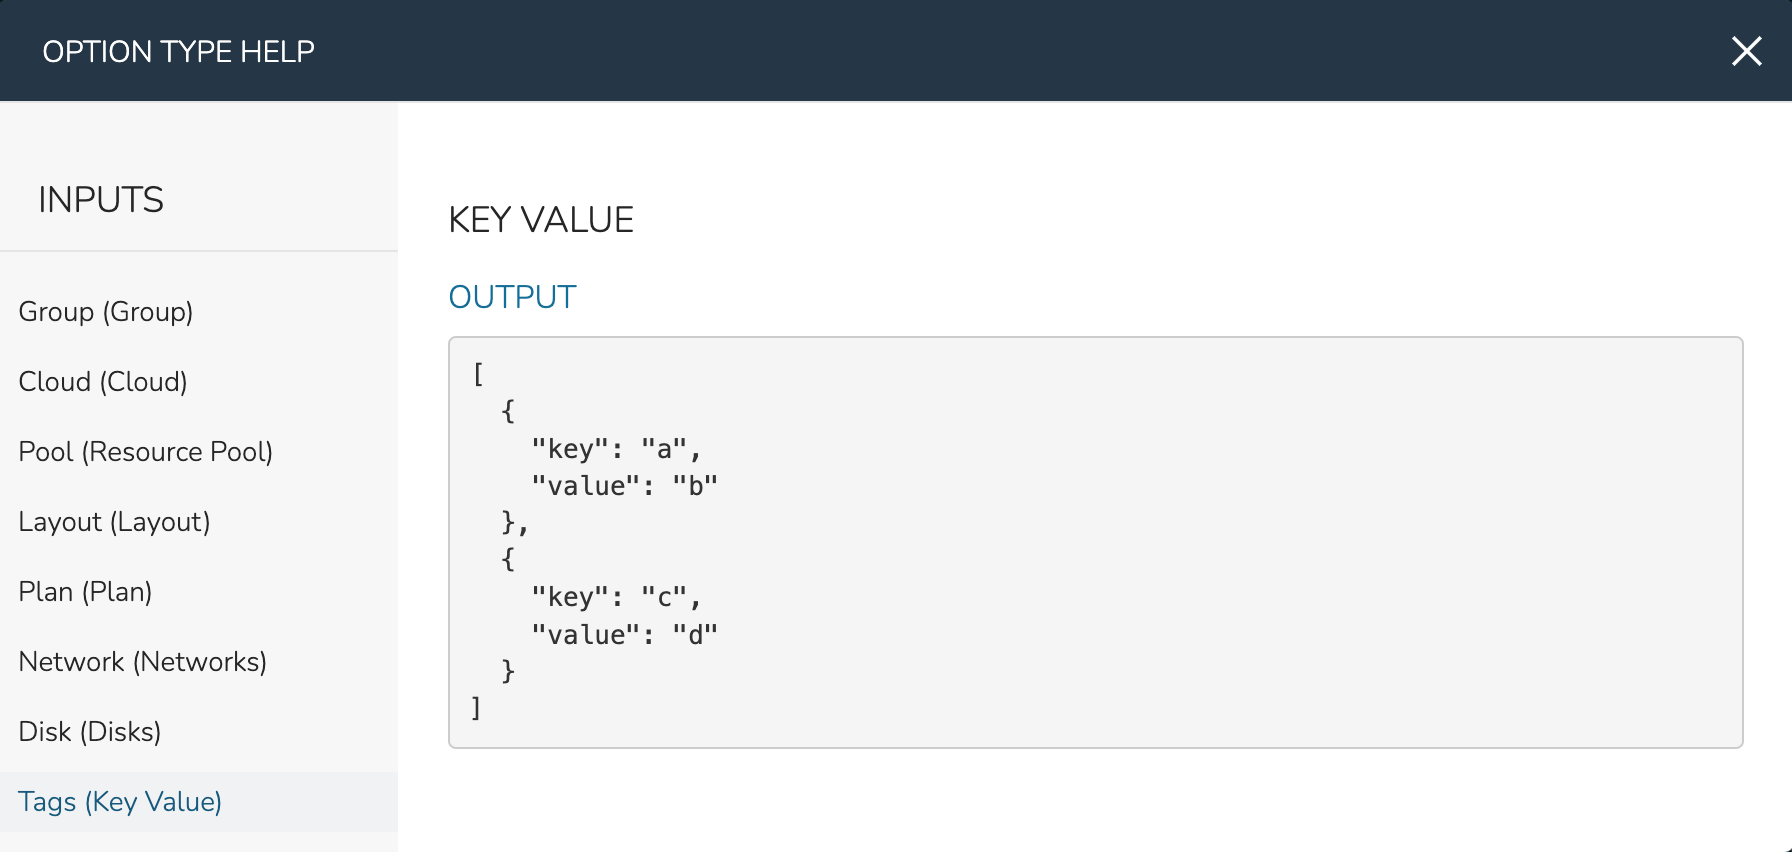The height and width of the screenshot is (852, 1792).
Task: View Network (Networks) option help
Action: tap(143, 662)
